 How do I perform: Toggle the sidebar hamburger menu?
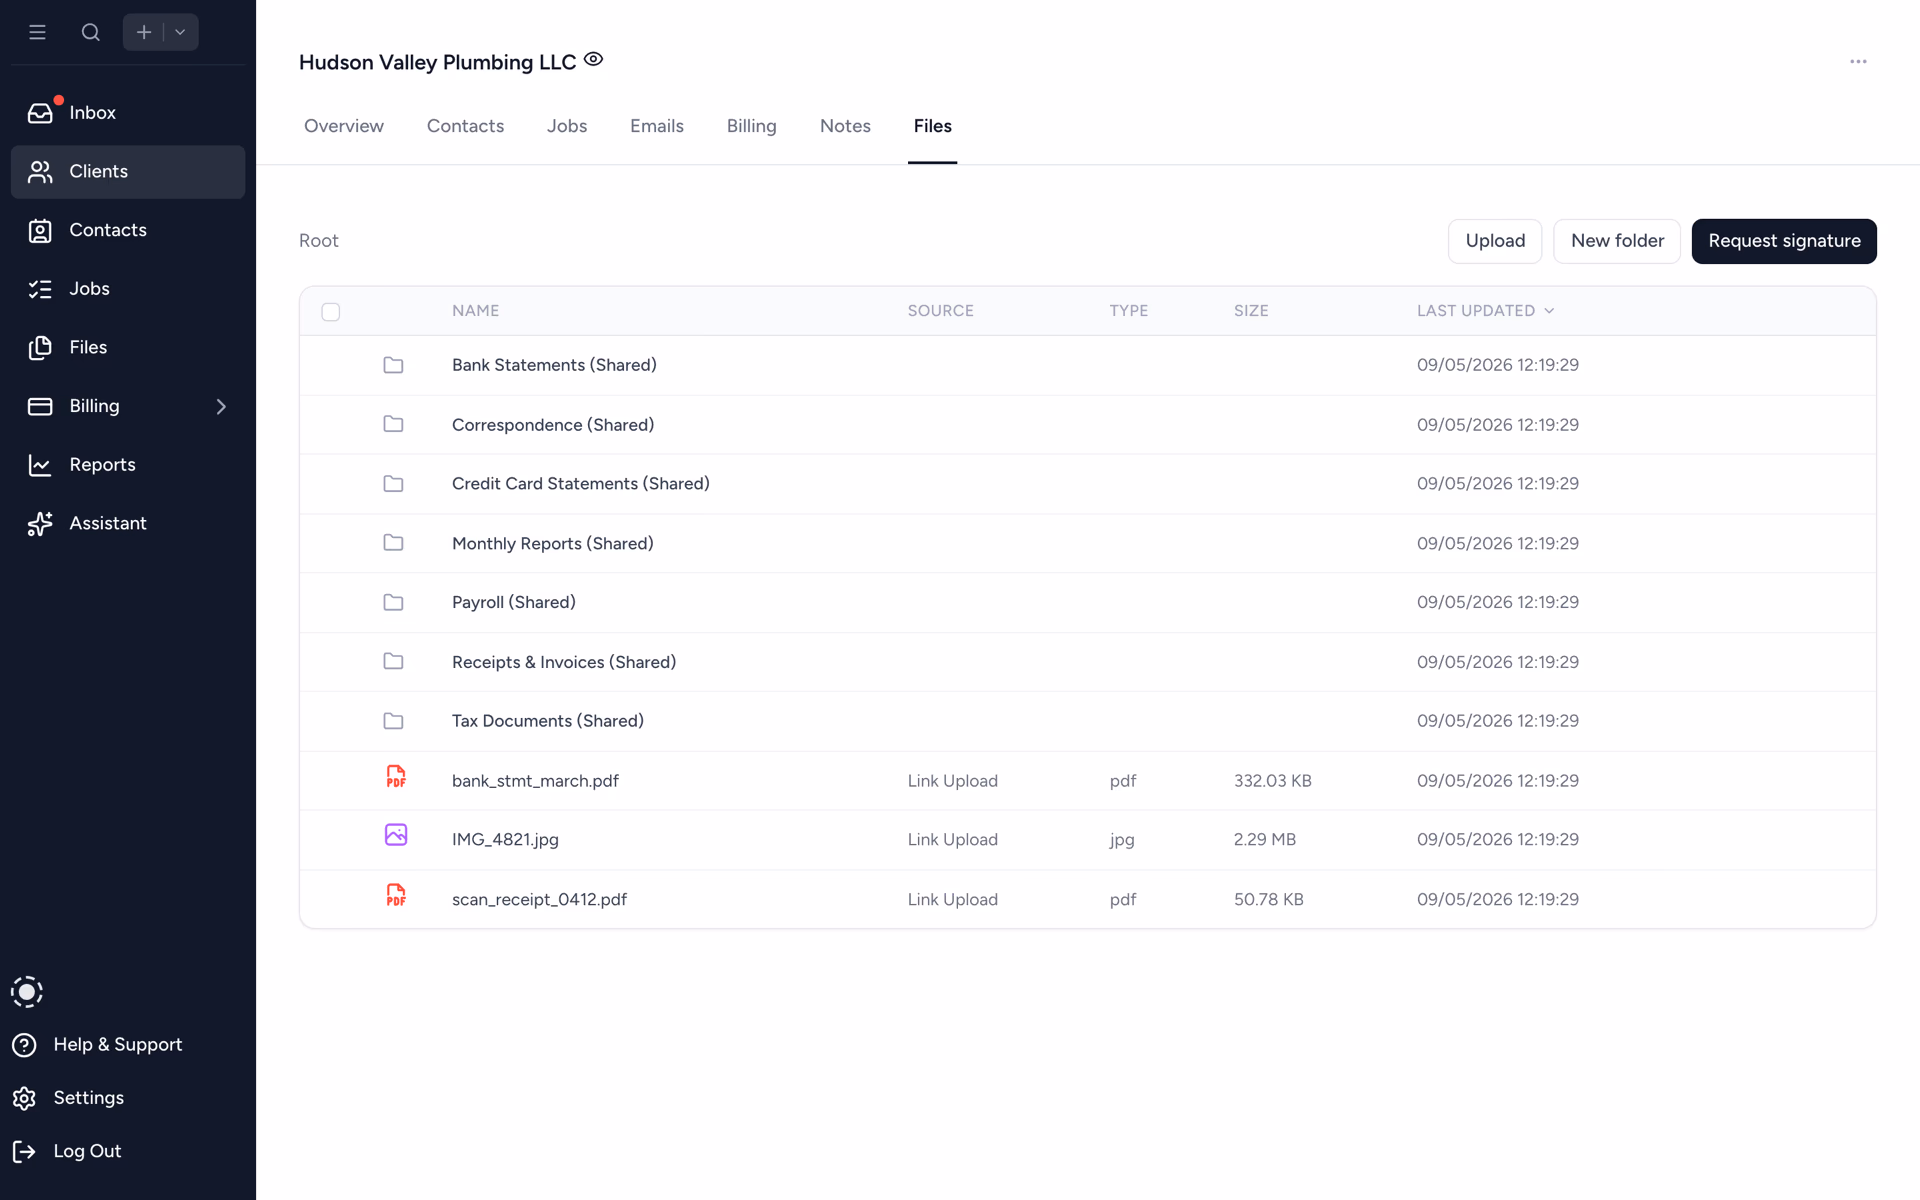[37, 32]
